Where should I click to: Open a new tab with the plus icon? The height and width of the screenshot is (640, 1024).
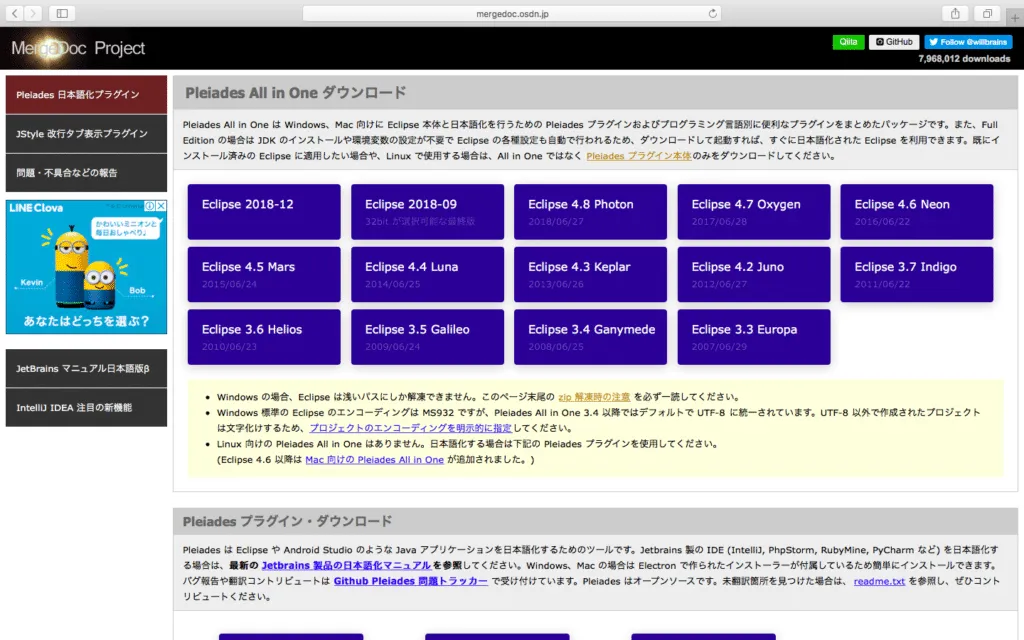click(x=1014, y=18)
